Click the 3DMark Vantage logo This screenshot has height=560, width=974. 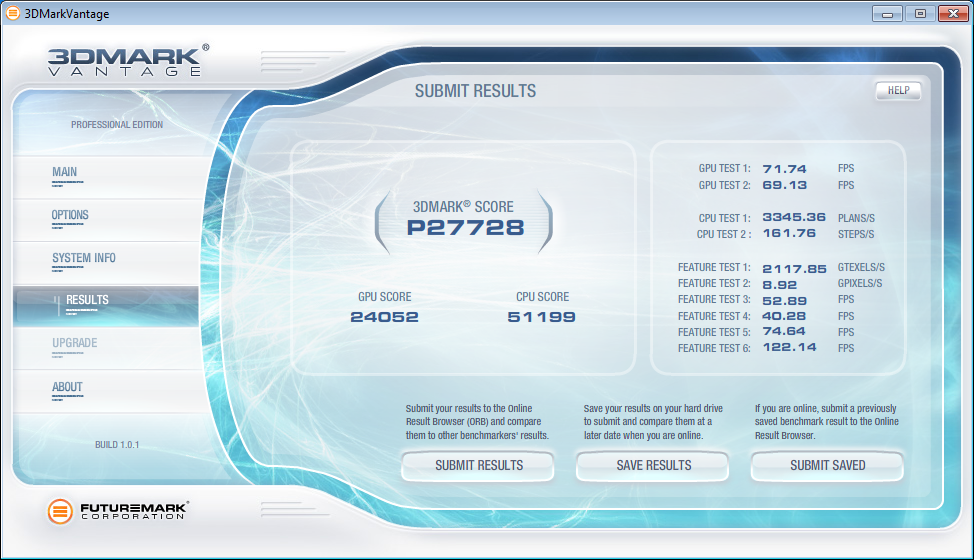pos(128,61)
